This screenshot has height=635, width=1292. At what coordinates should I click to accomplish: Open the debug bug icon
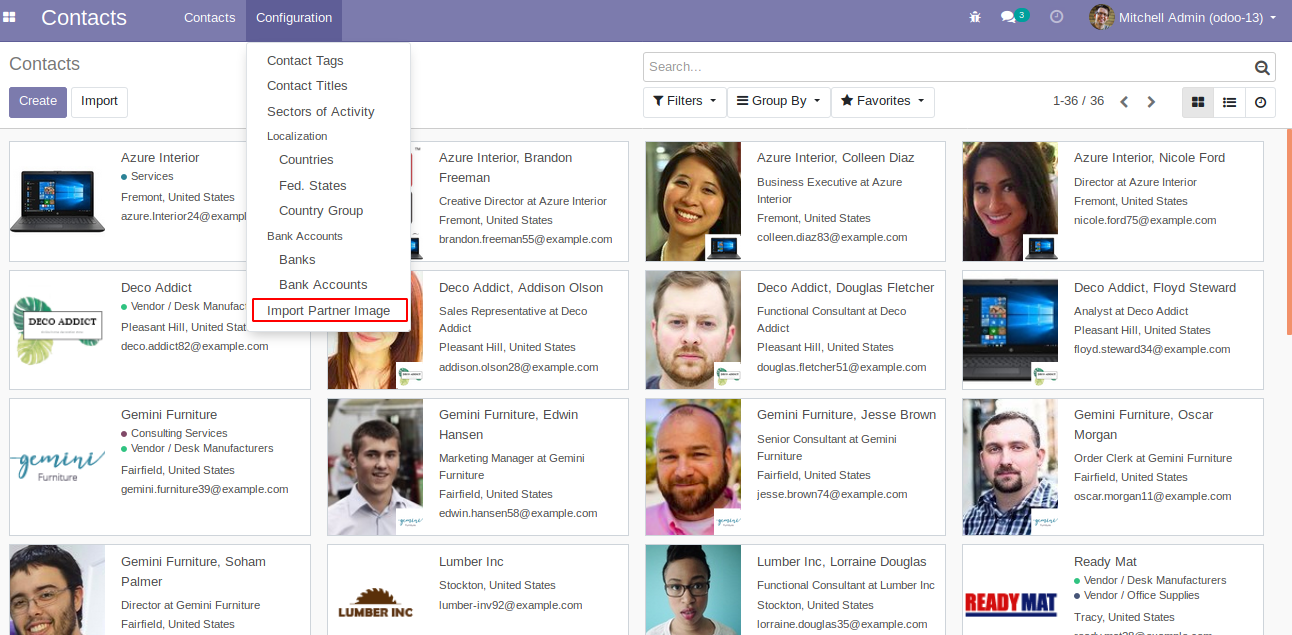pyautogui.click(x=975, y=17)
